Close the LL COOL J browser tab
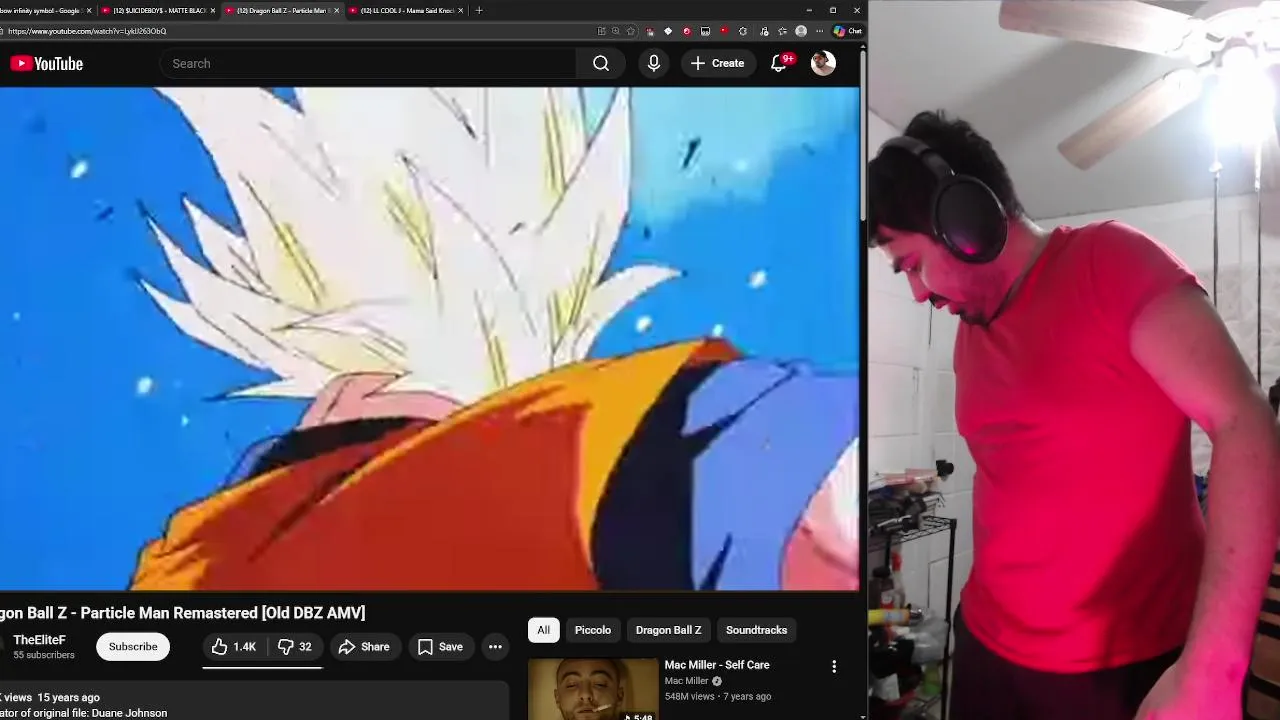The height and width of the screenshot is (720, 1280). 461,10
